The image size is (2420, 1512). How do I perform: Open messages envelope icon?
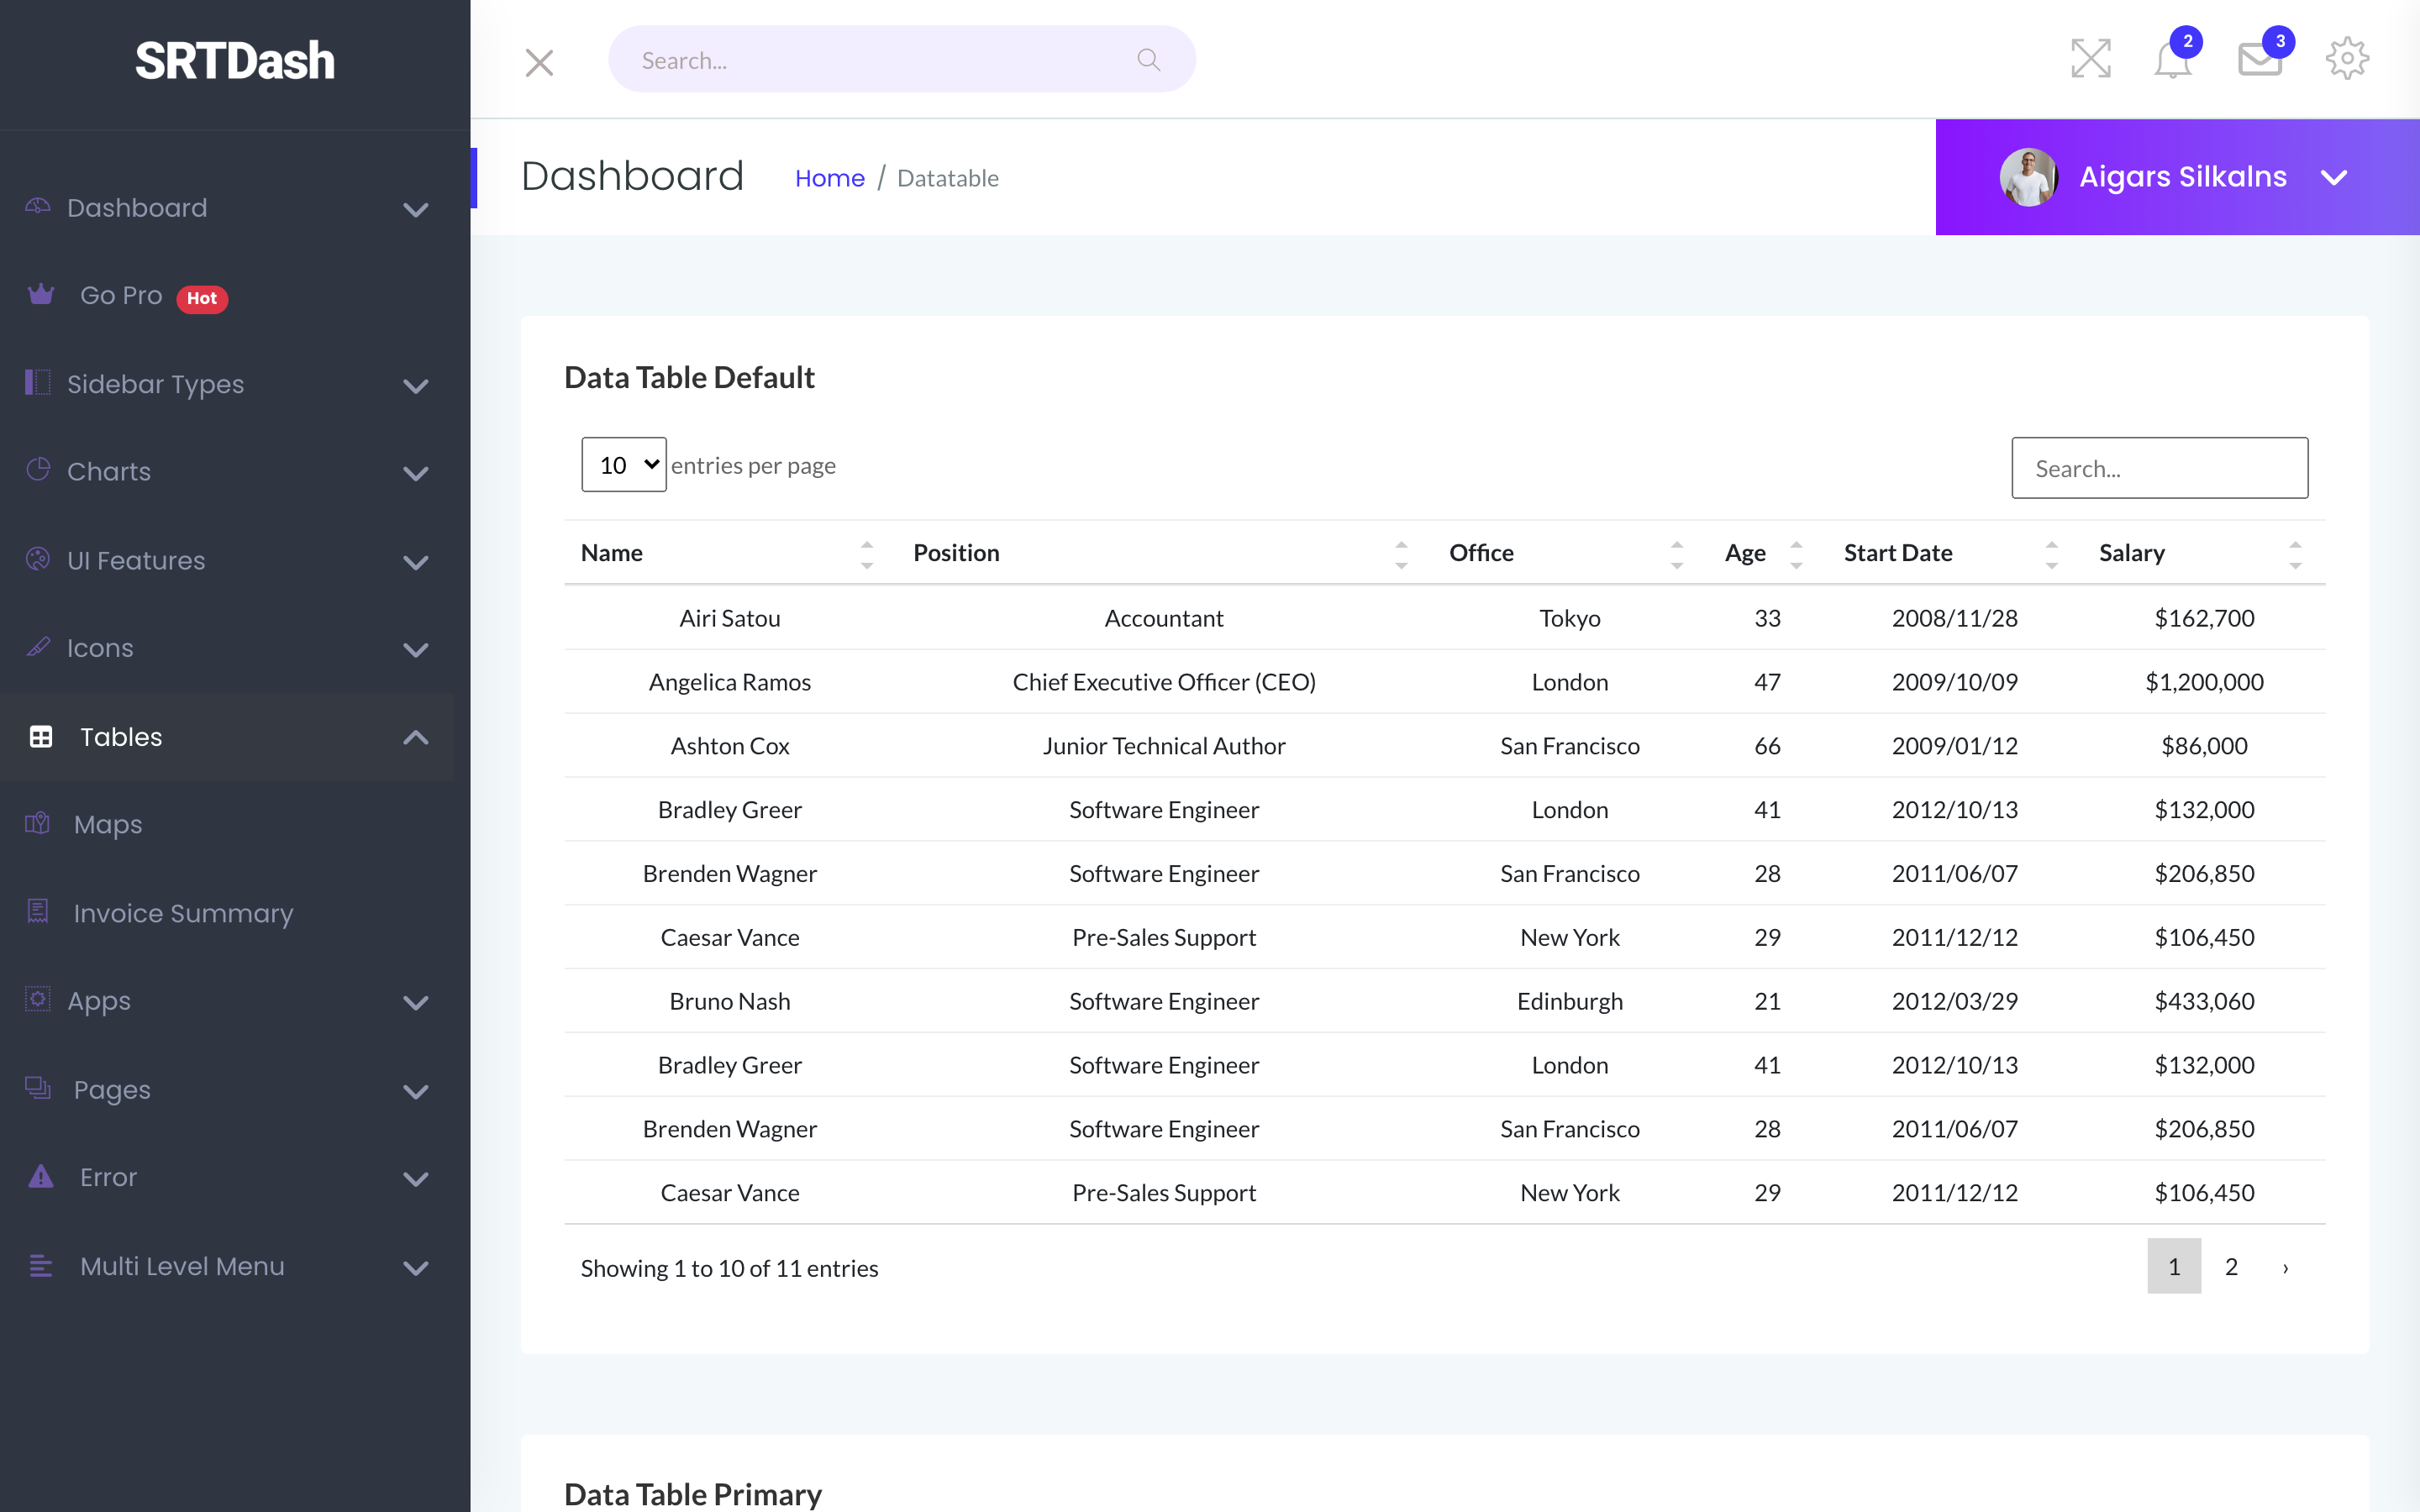2259,60
